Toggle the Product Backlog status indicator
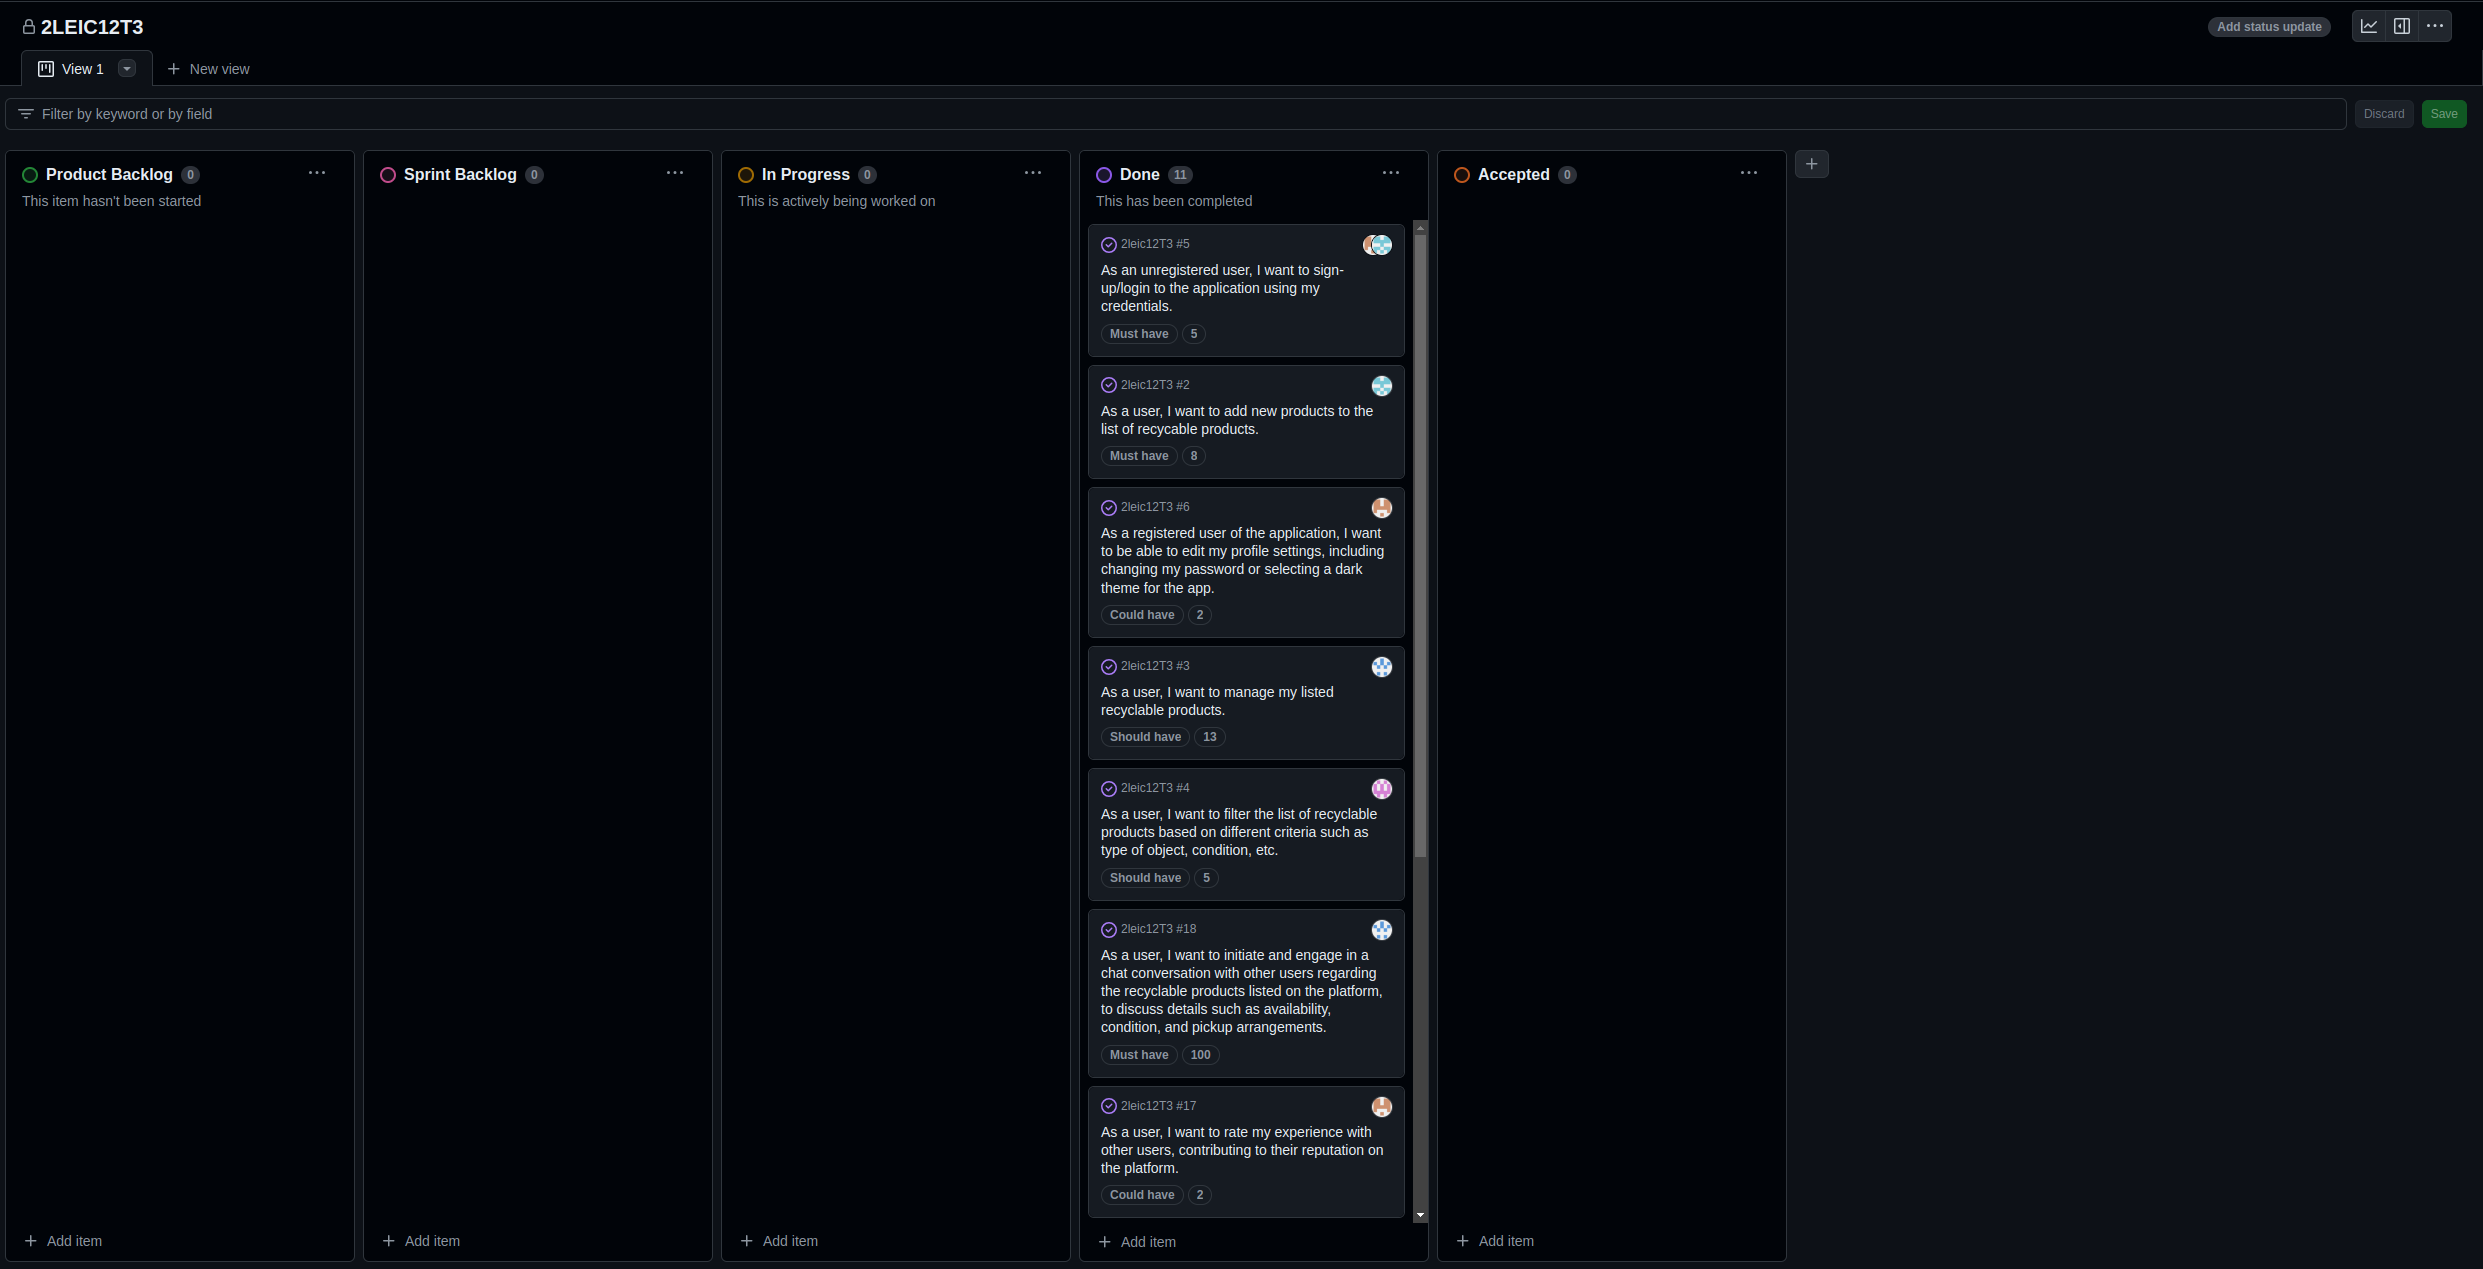The width and height of the screenshot is (2483, 1269). pyautogui.click(x=31, y=173)
